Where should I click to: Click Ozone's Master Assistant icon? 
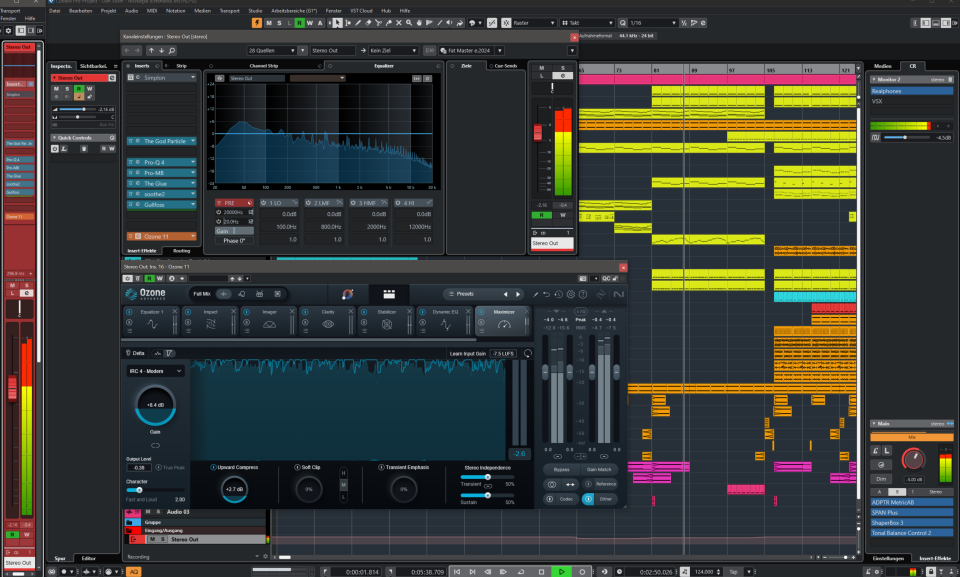348,294
